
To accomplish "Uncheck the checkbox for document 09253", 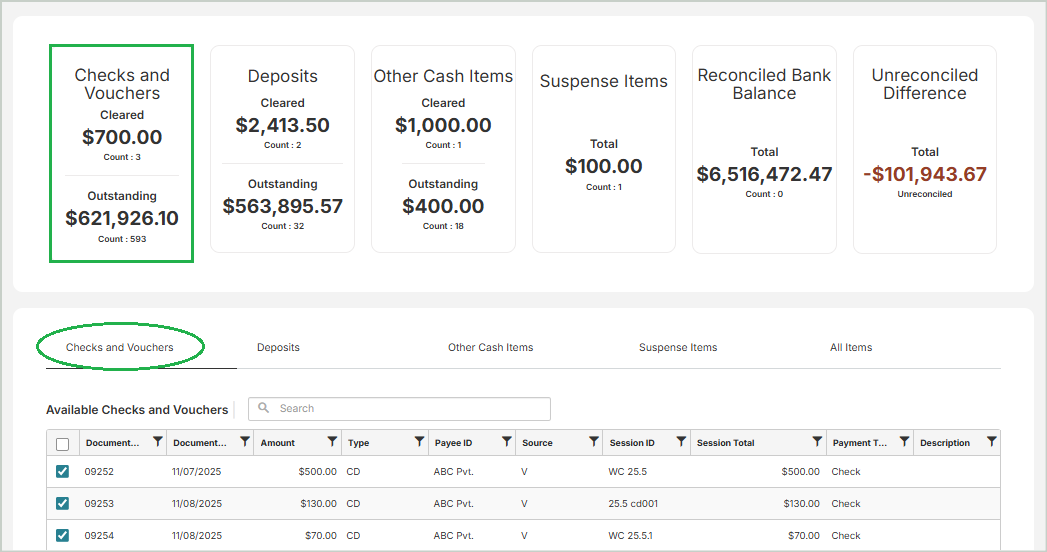I will (63, 504).
